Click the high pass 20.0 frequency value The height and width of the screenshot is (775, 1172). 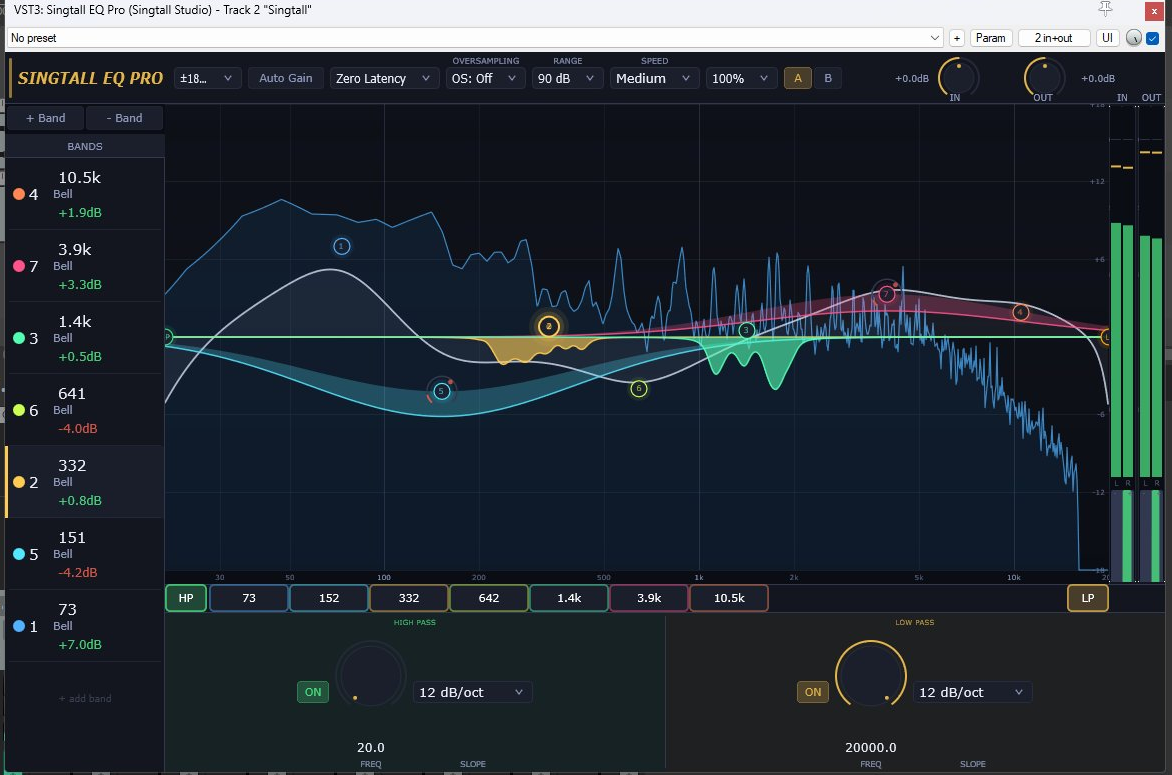(x=371, y=747)
